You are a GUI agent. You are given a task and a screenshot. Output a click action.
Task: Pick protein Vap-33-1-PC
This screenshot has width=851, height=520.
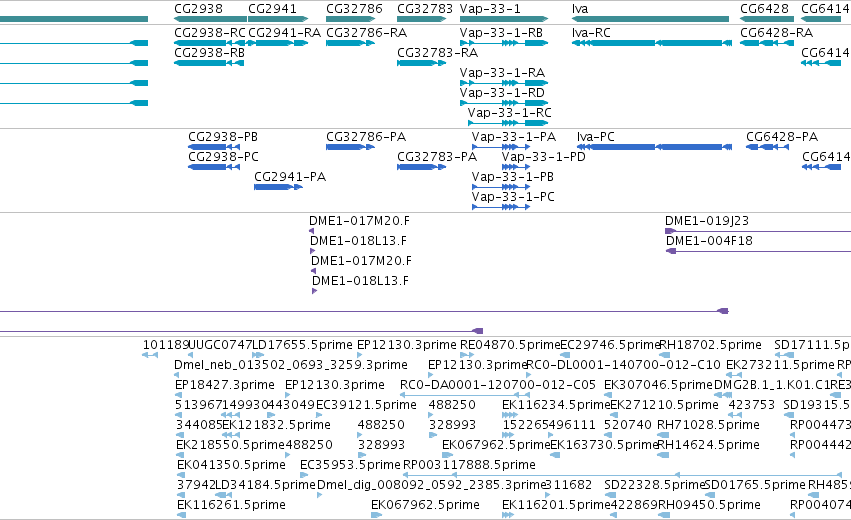[513, 198]
